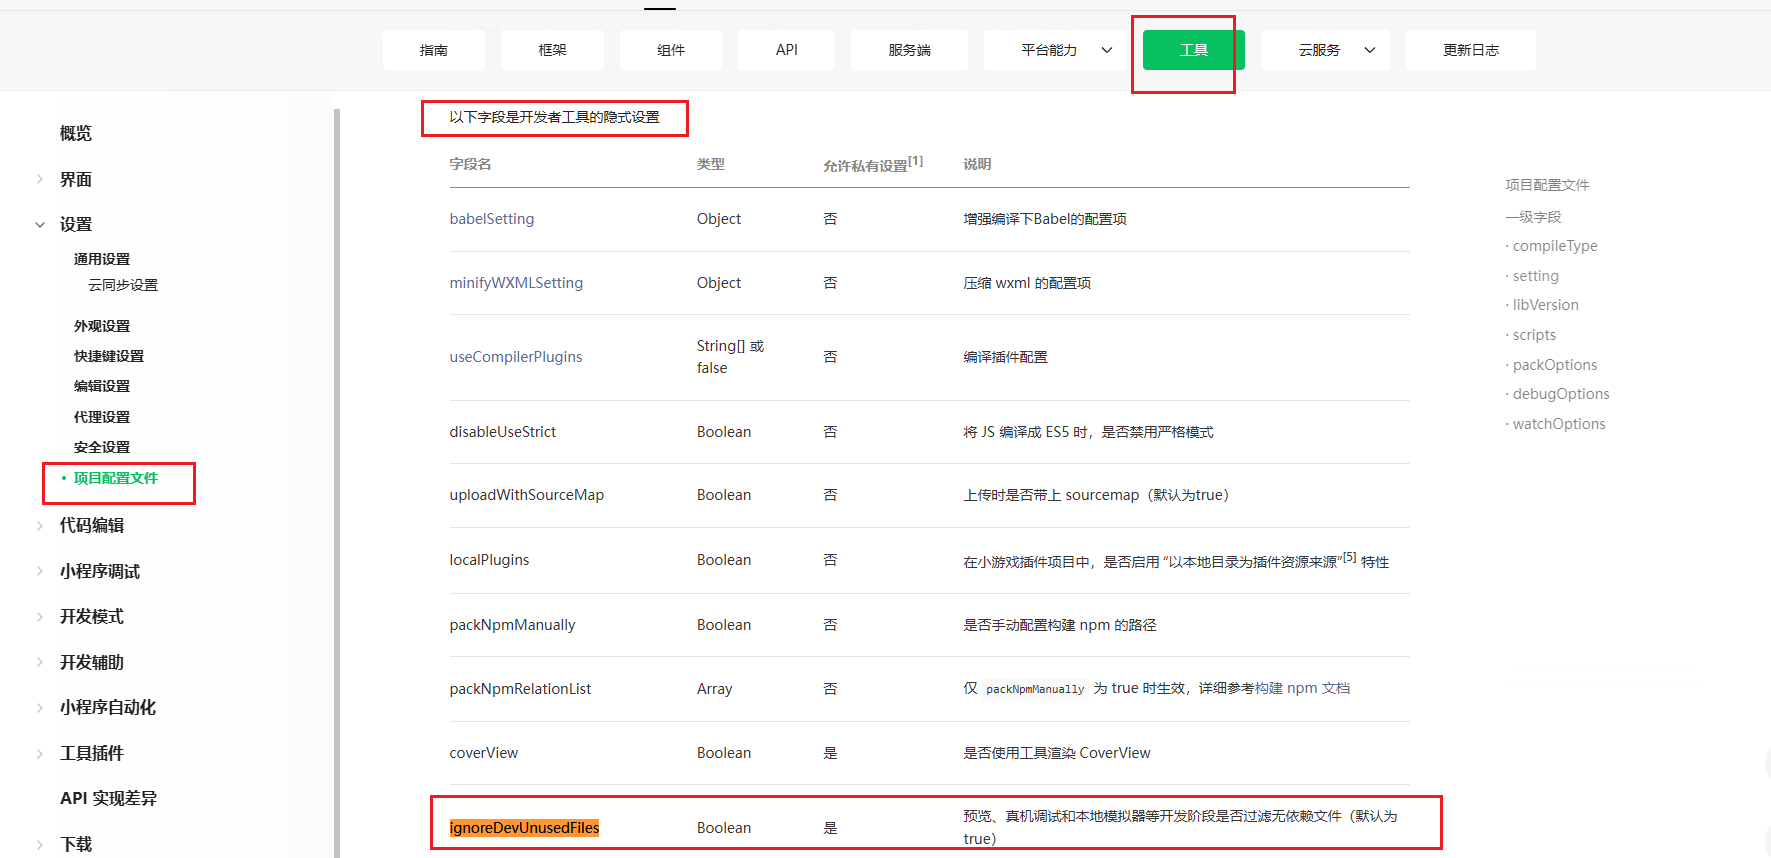1771x858 pixels.
Task: Jump to packOptions in page outline
Action: (1555, 365)
